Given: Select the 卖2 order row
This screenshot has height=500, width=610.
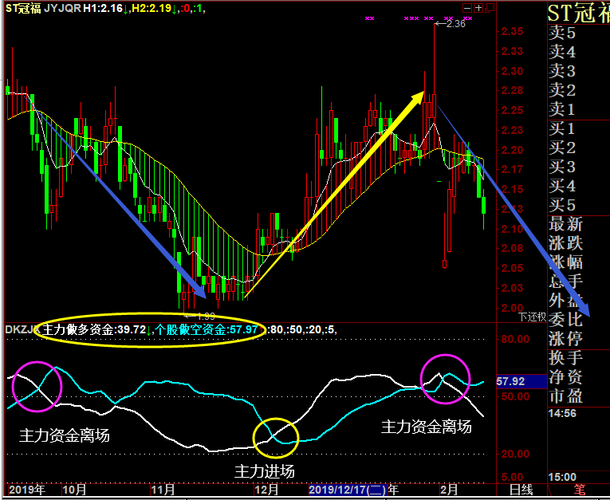Looking at the screenshot, I should coord(578,90).
